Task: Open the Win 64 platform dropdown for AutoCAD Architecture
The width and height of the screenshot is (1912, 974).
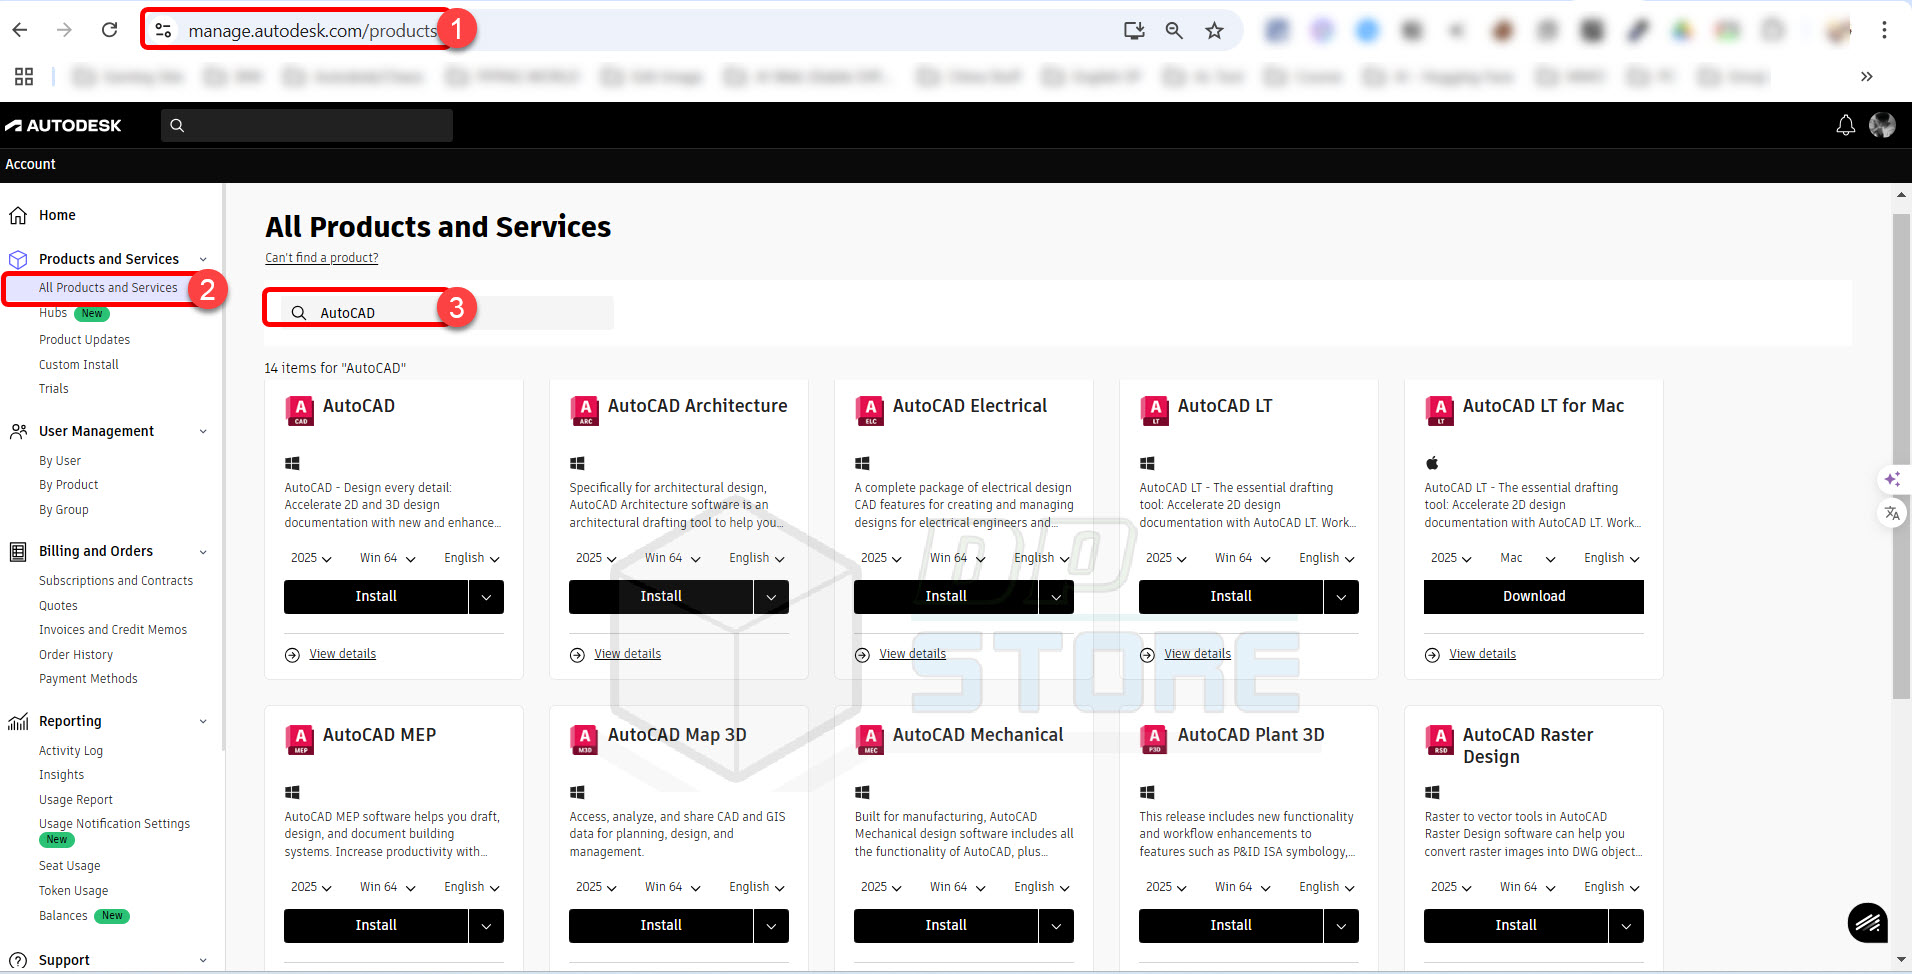Action: point(672,558)
